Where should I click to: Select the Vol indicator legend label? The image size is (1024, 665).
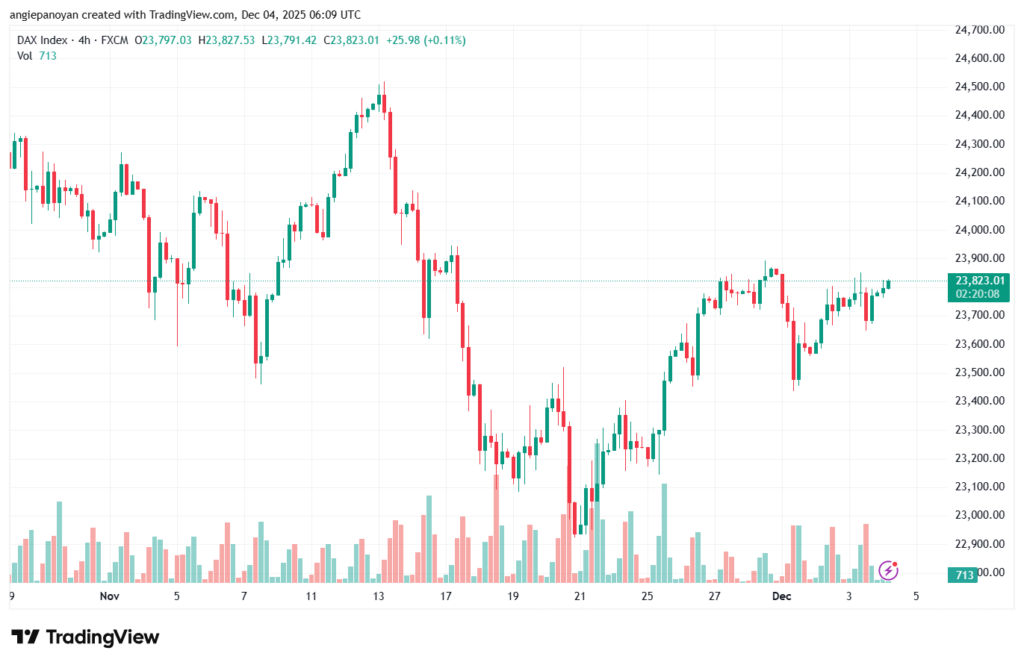24,56
